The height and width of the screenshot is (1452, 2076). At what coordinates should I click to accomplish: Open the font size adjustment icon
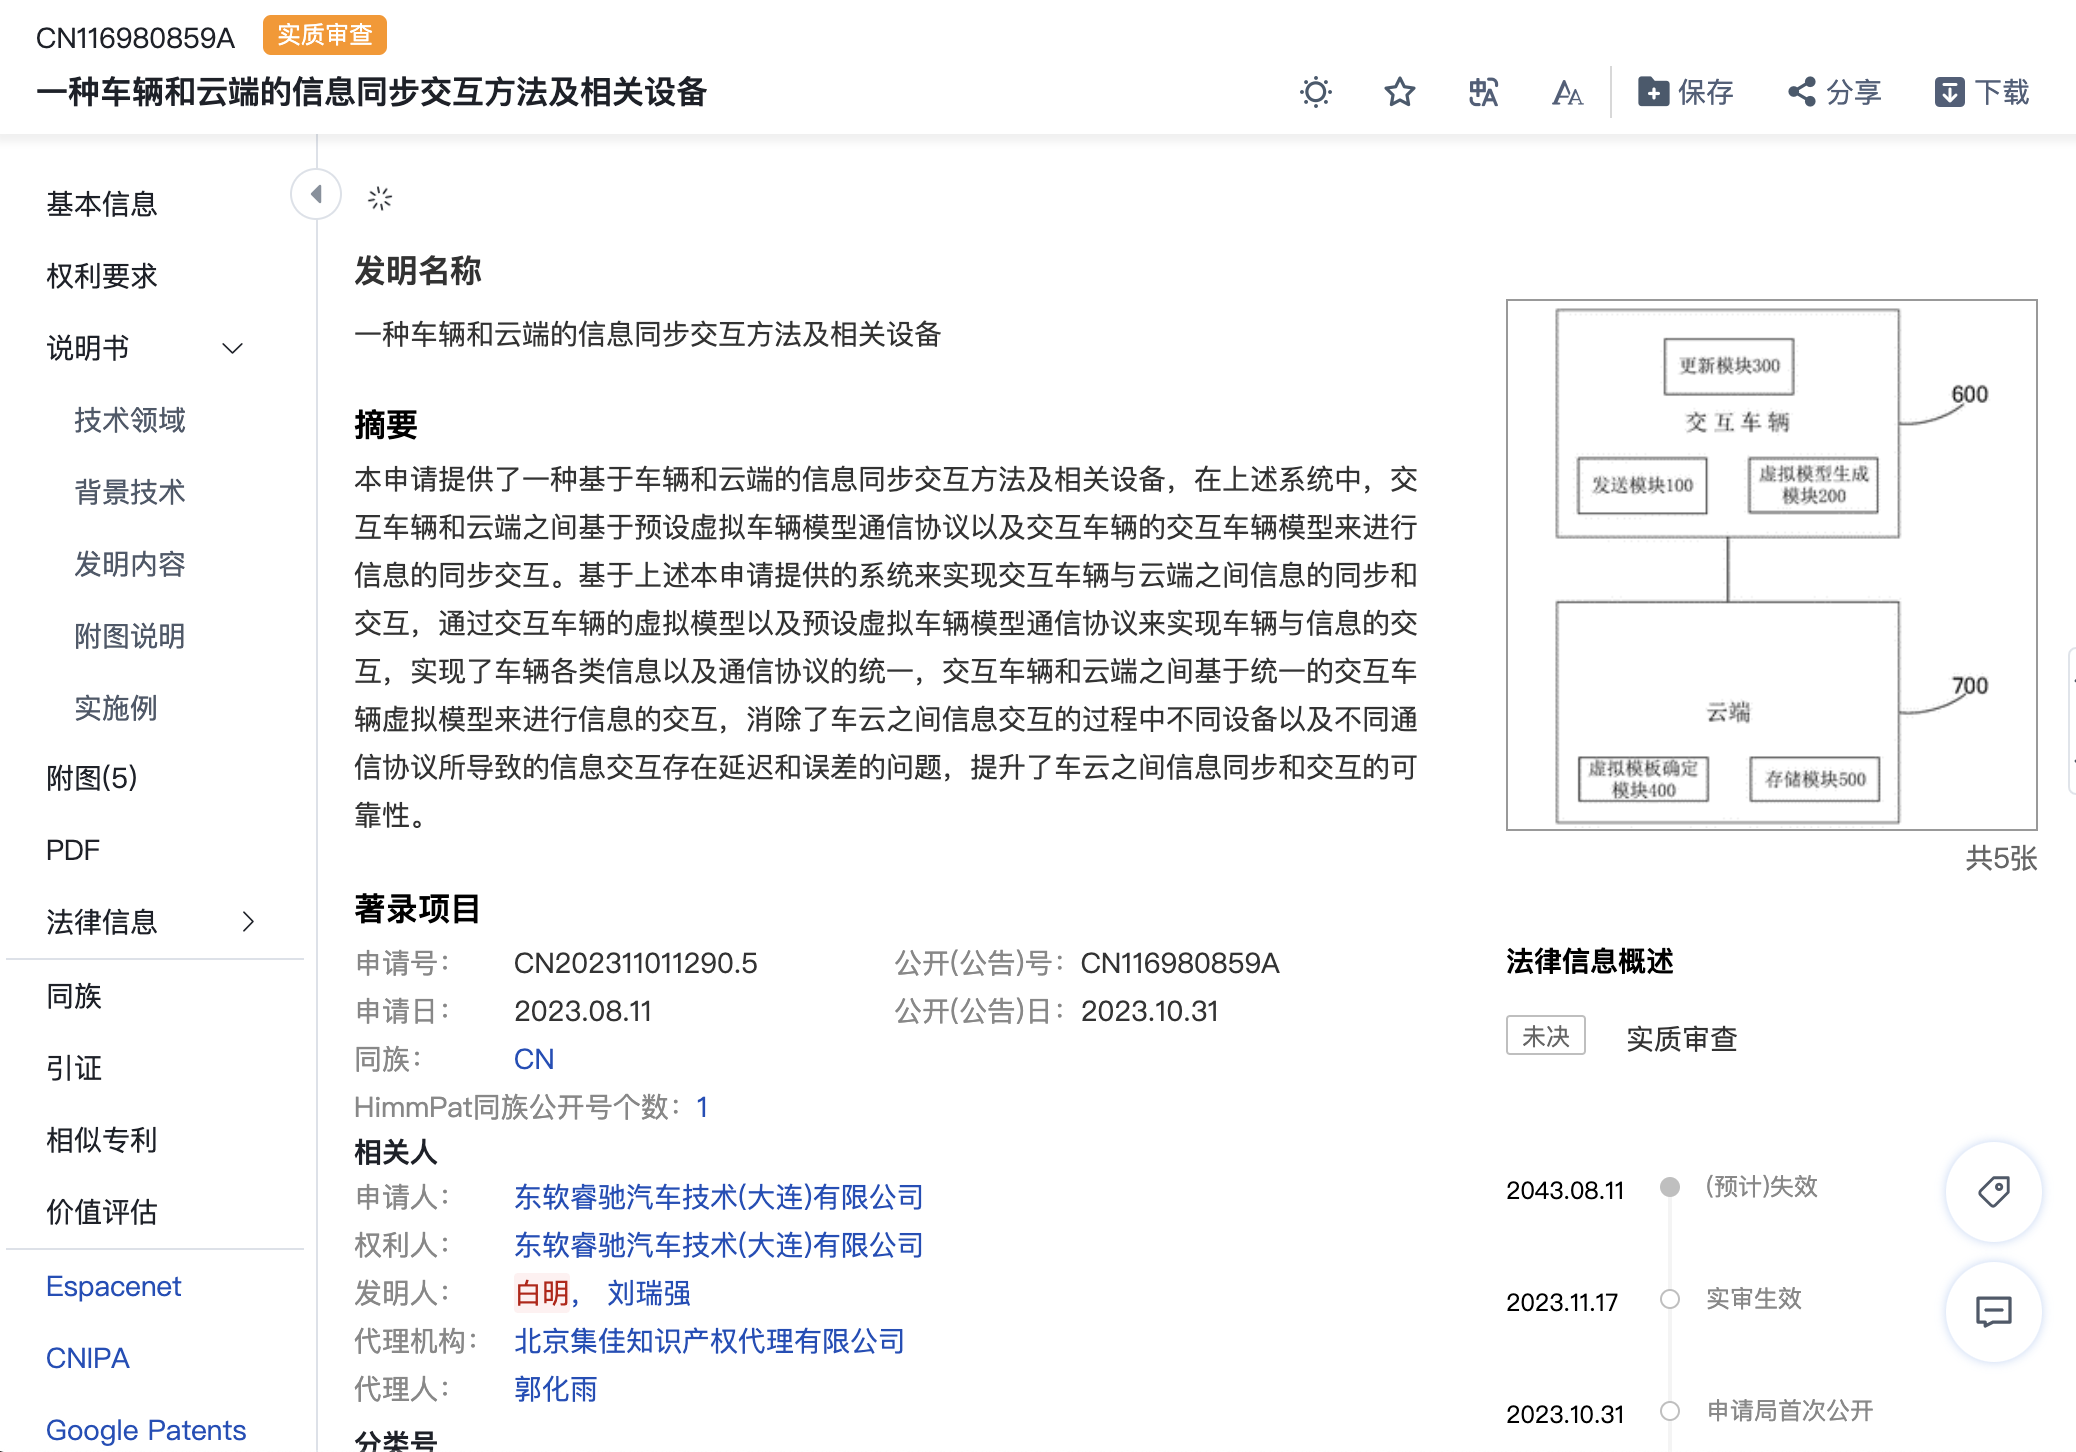[x=1567, y=93]
